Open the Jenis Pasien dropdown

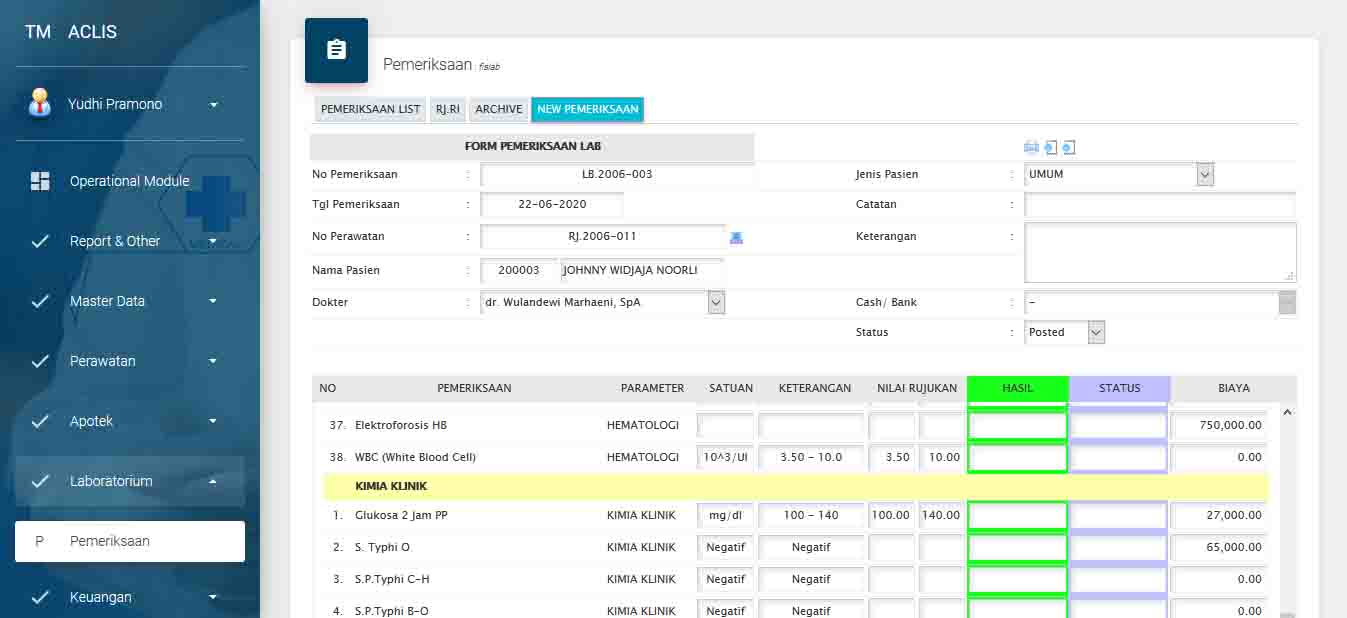click(1205, 175)
